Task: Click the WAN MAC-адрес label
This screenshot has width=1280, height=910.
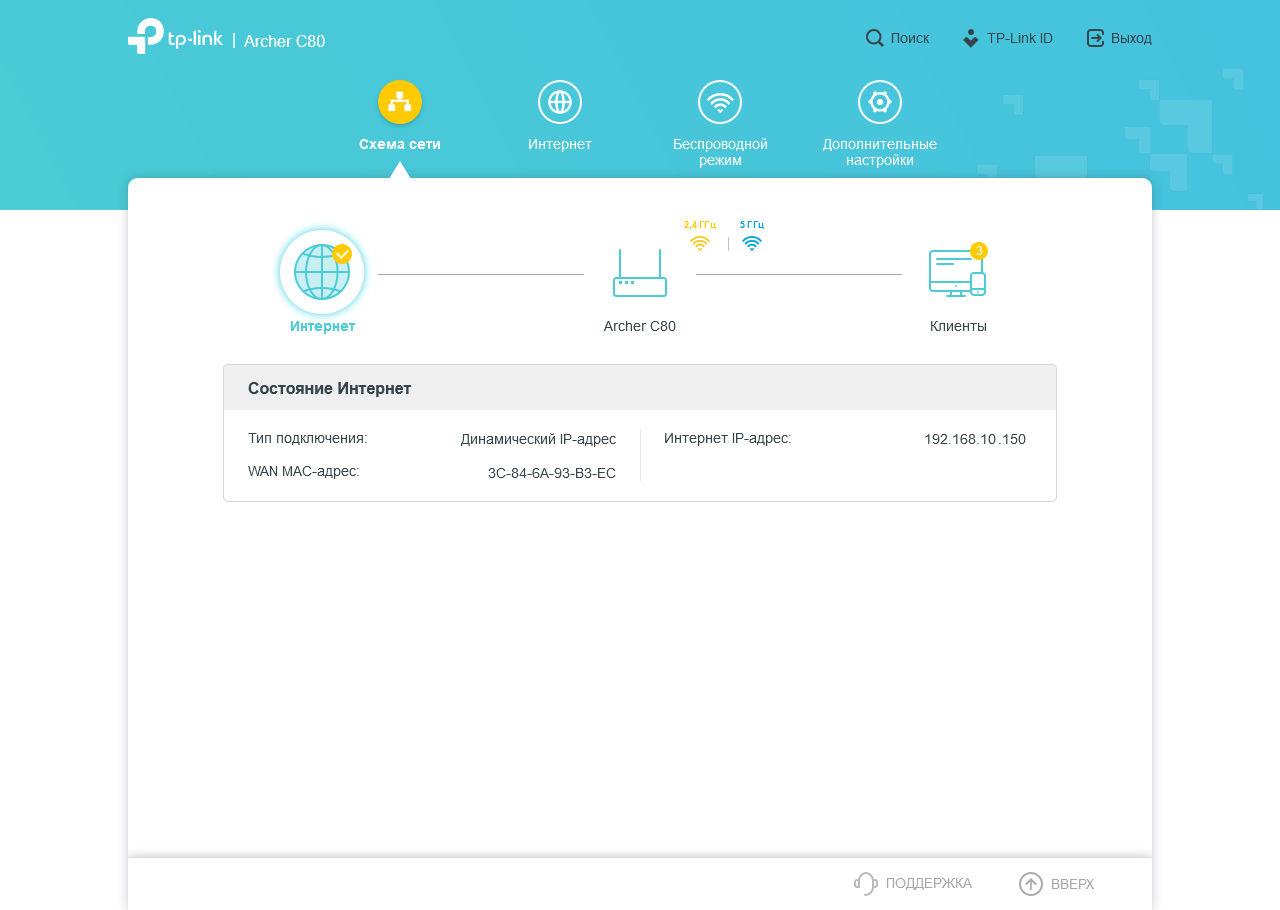Action: click(304, 471)
